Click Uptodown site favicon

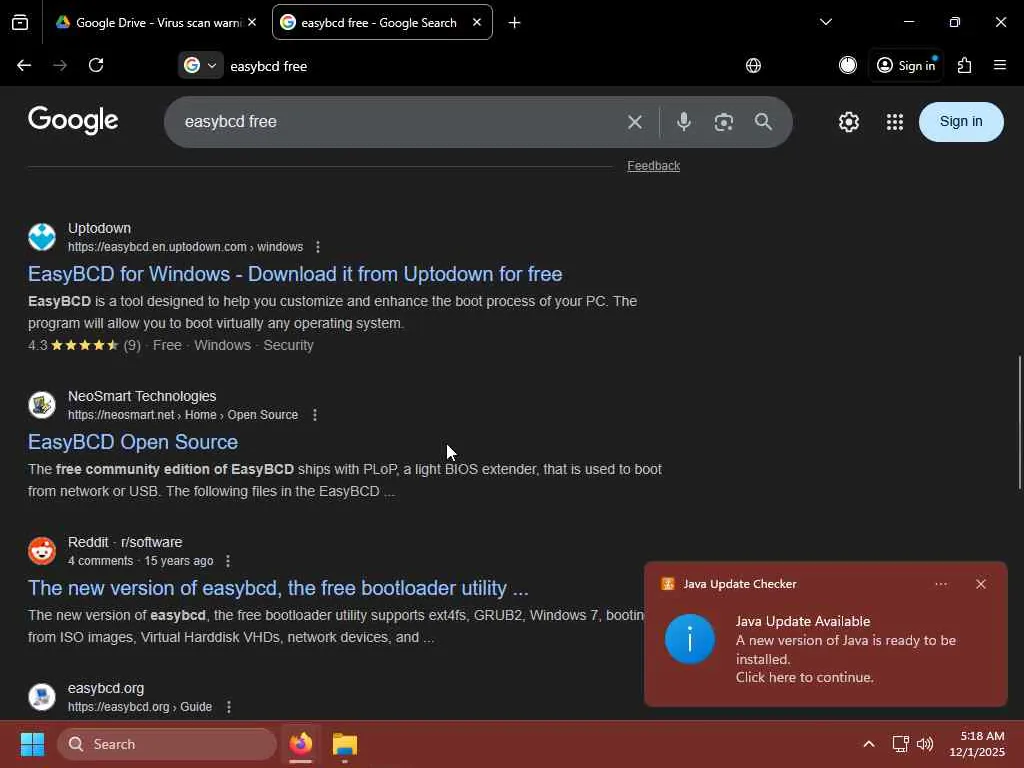[x=42, y=237]
